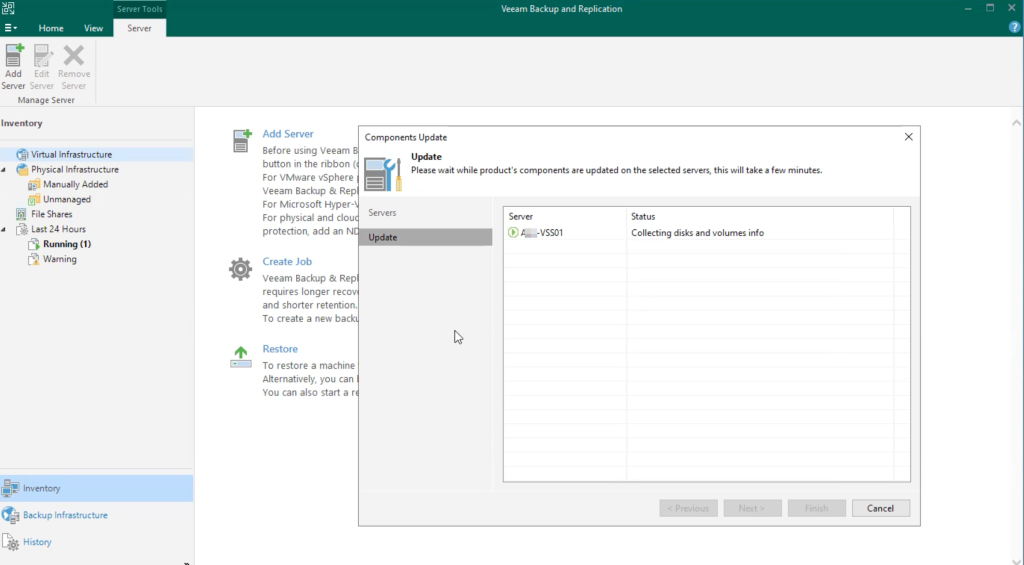The height and width of the screenshot is (565, 1024).
Task: Click the 'Collecting disks and volumes info' status
Action: pos(697,233)
